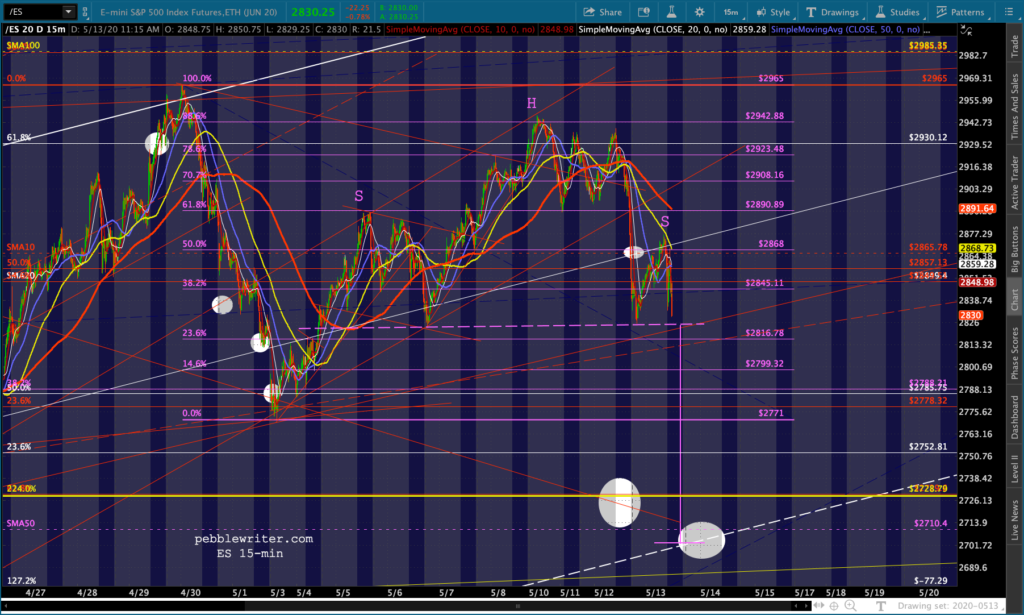Open the Drawings menu
Screen dimensions: 1024x615
click(x=833, y=12)
